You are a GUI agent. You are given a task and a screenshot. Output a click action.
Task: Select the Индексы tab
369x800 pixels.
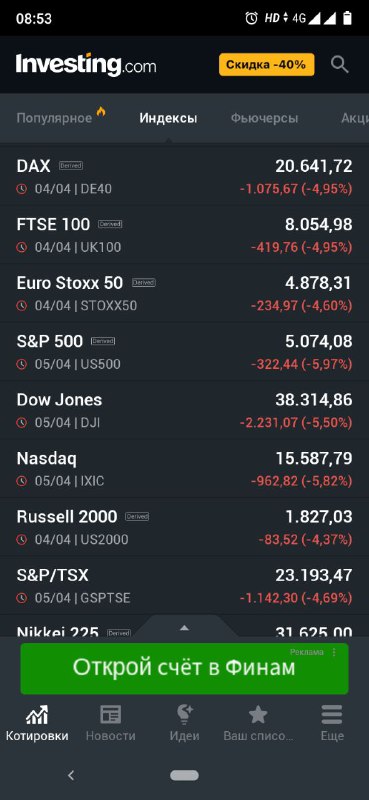pyautogui.click(x=168, y=118)
